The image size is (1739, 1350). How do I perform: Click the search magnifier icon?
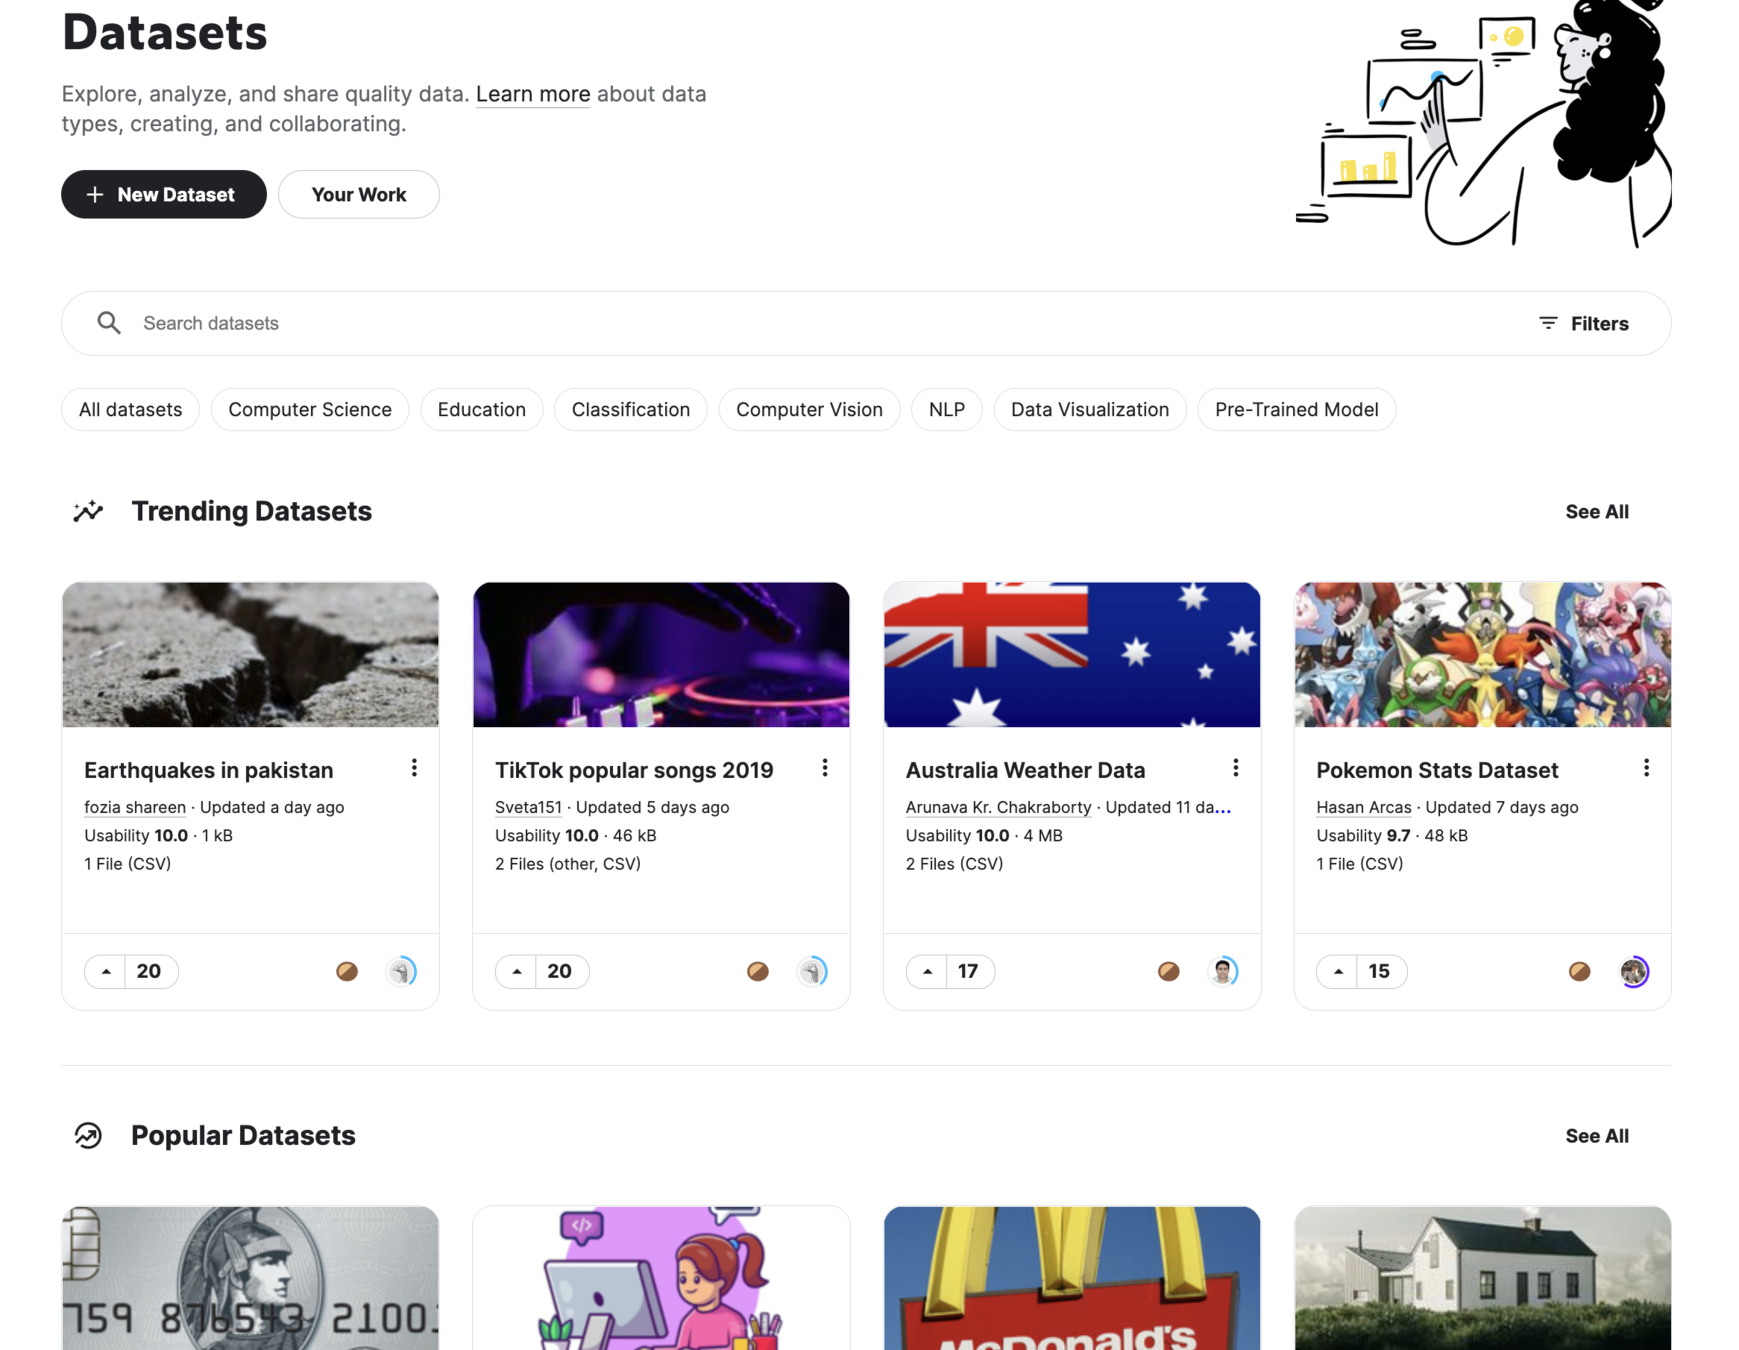[x=109, y=323]
